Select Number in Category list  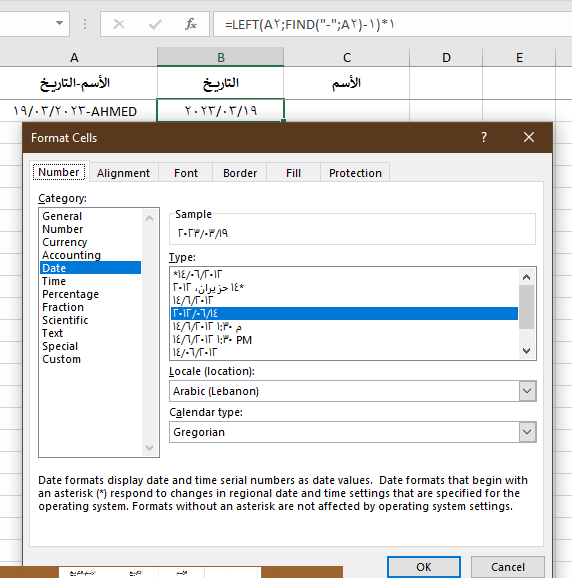tap(90, 229)
